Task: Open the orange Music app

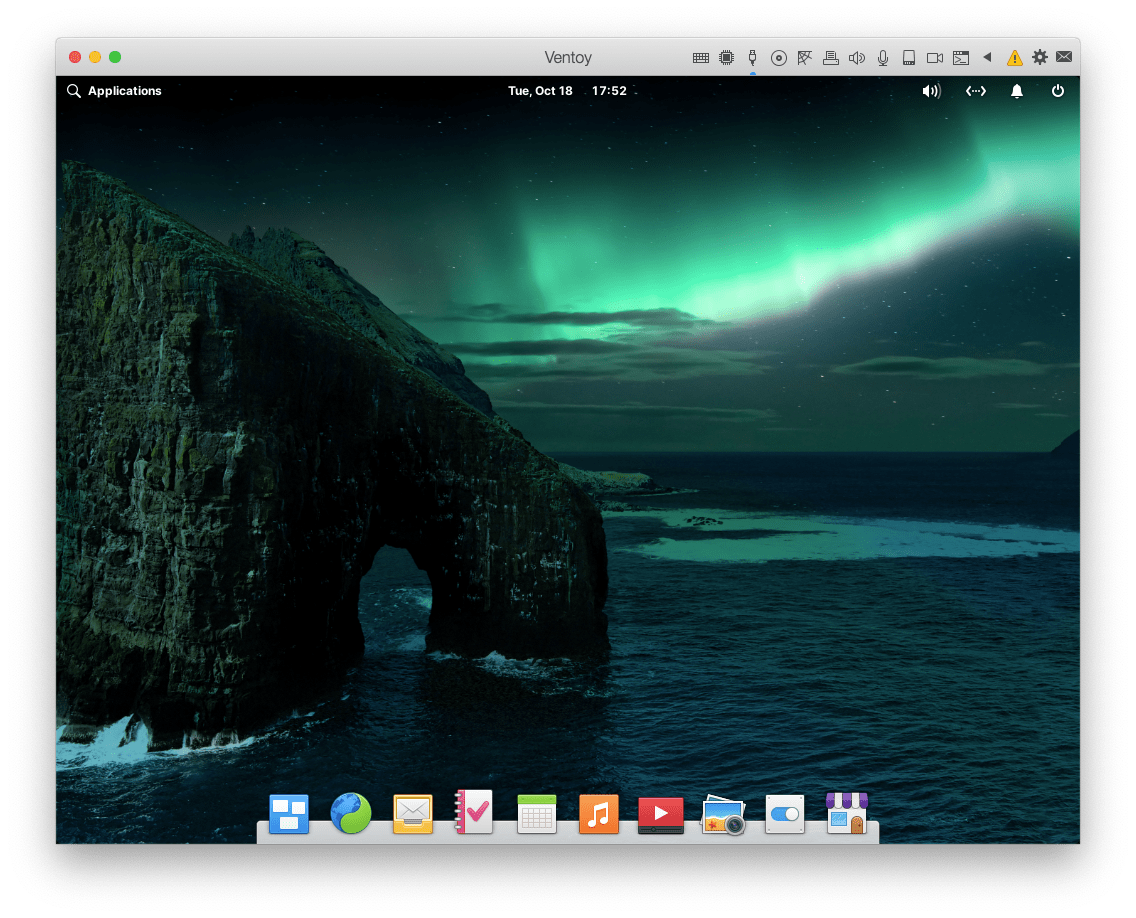Action: pyautogui.click(x=598, y=814)
